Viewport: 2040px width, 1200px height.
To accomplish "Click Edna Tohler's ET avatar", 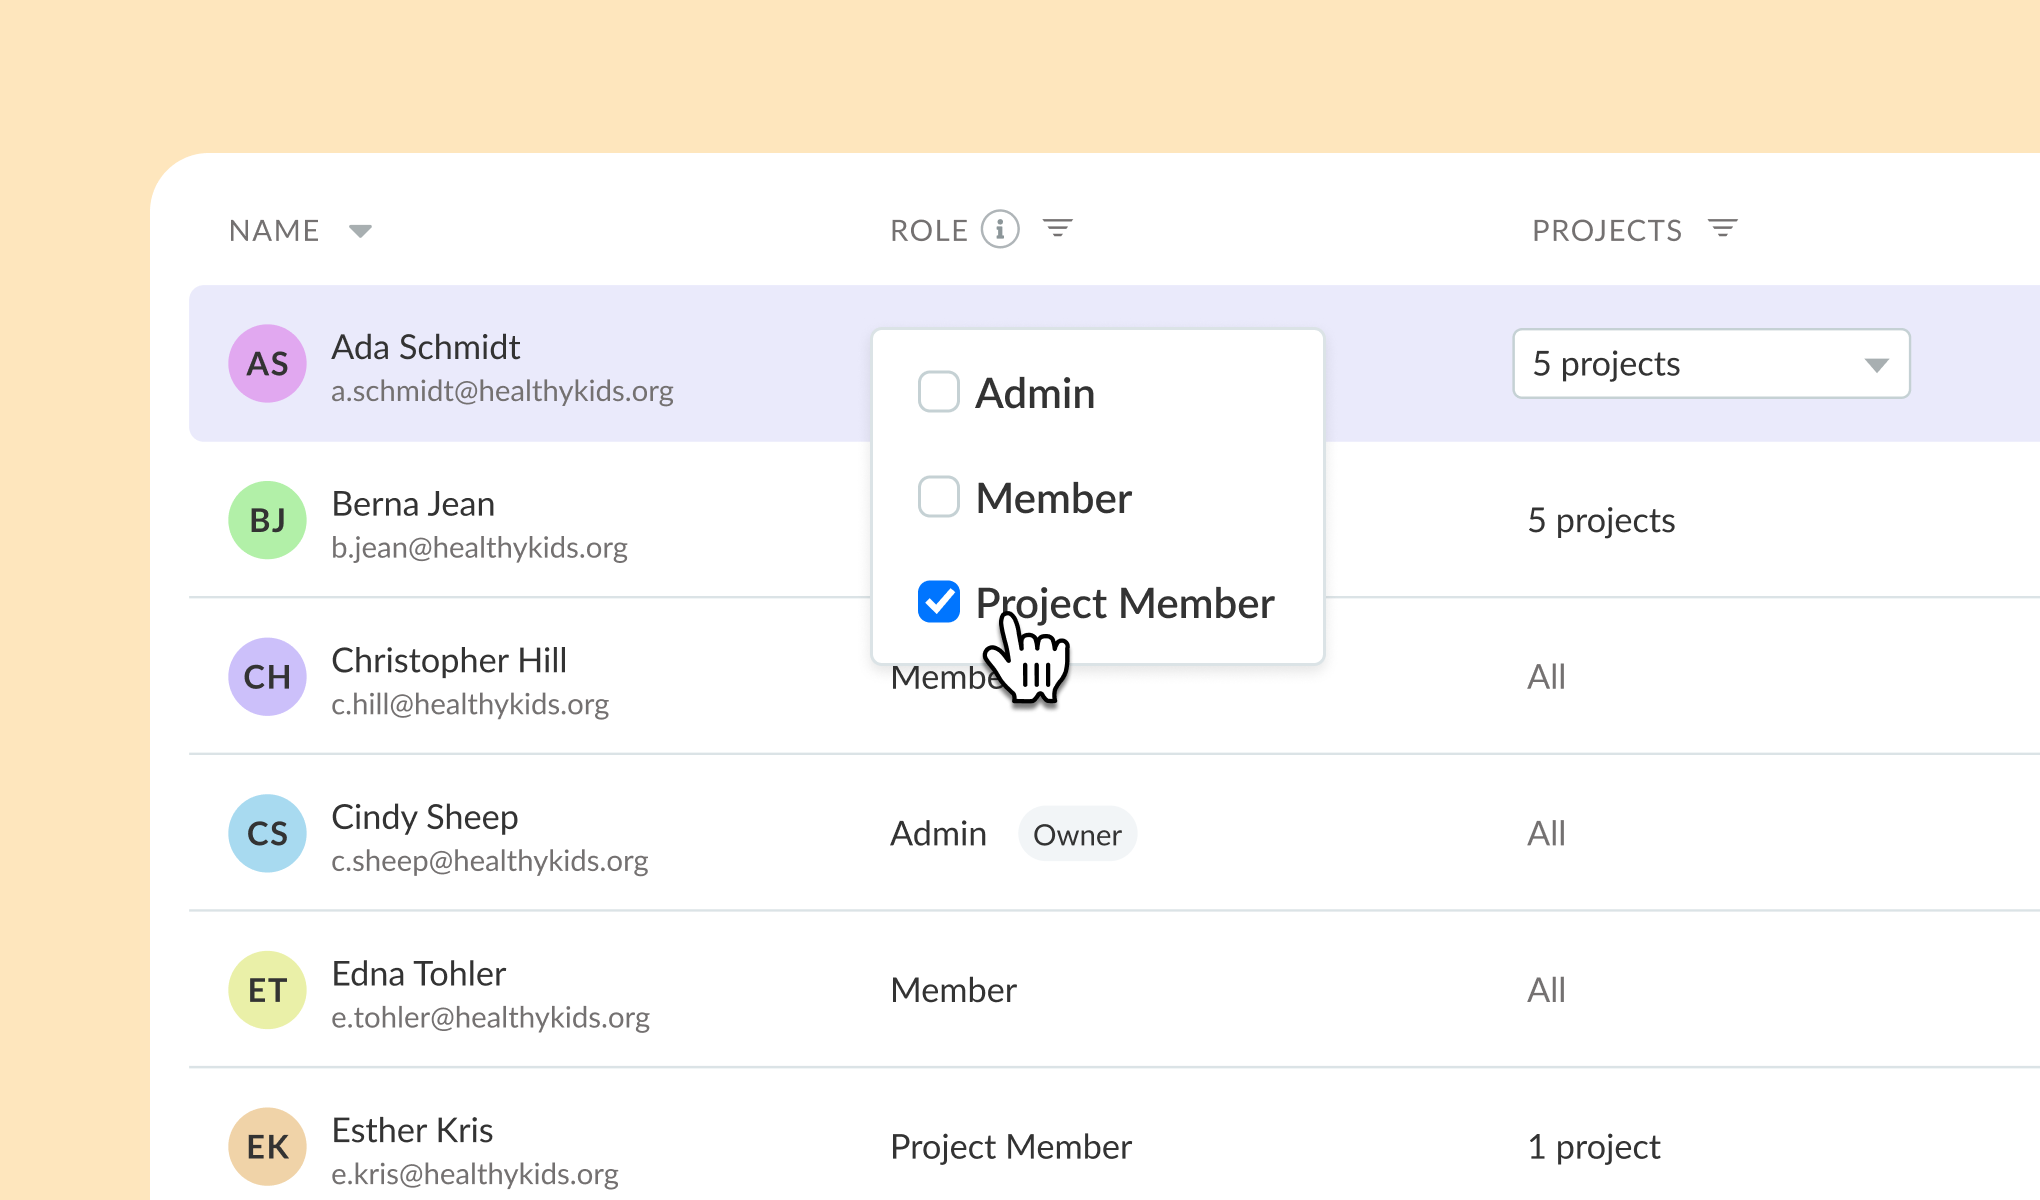I will pyautogui.click(x=267, y=990).
